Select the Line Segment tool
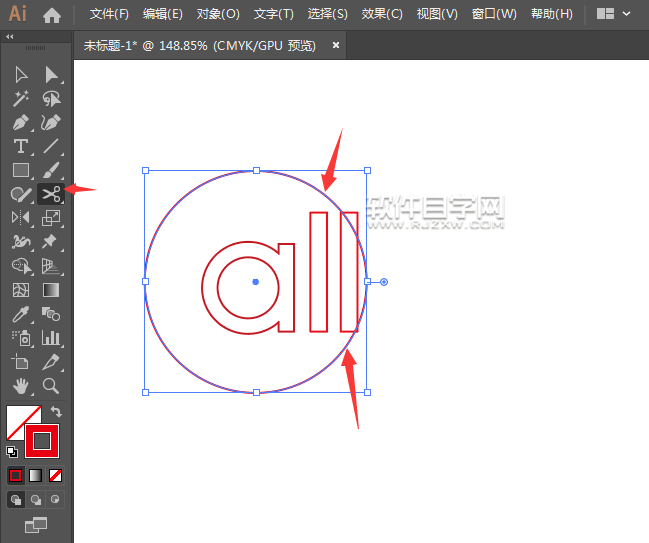Image resolution: width=649 pixels, height=543 pixels. pyautogui.click(x=51, y=147)
